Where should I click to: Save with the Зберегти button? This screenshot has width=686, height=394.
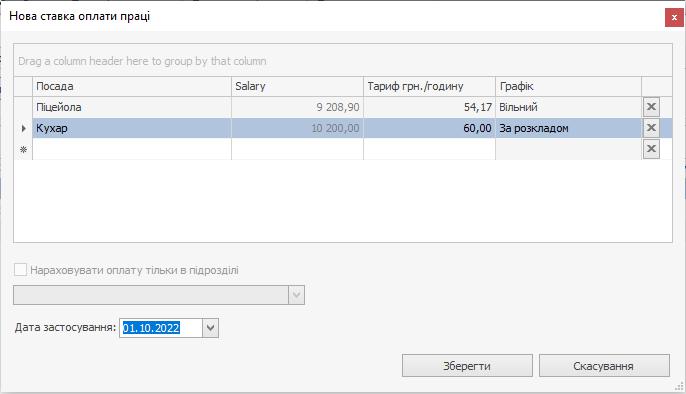point(467,366)
